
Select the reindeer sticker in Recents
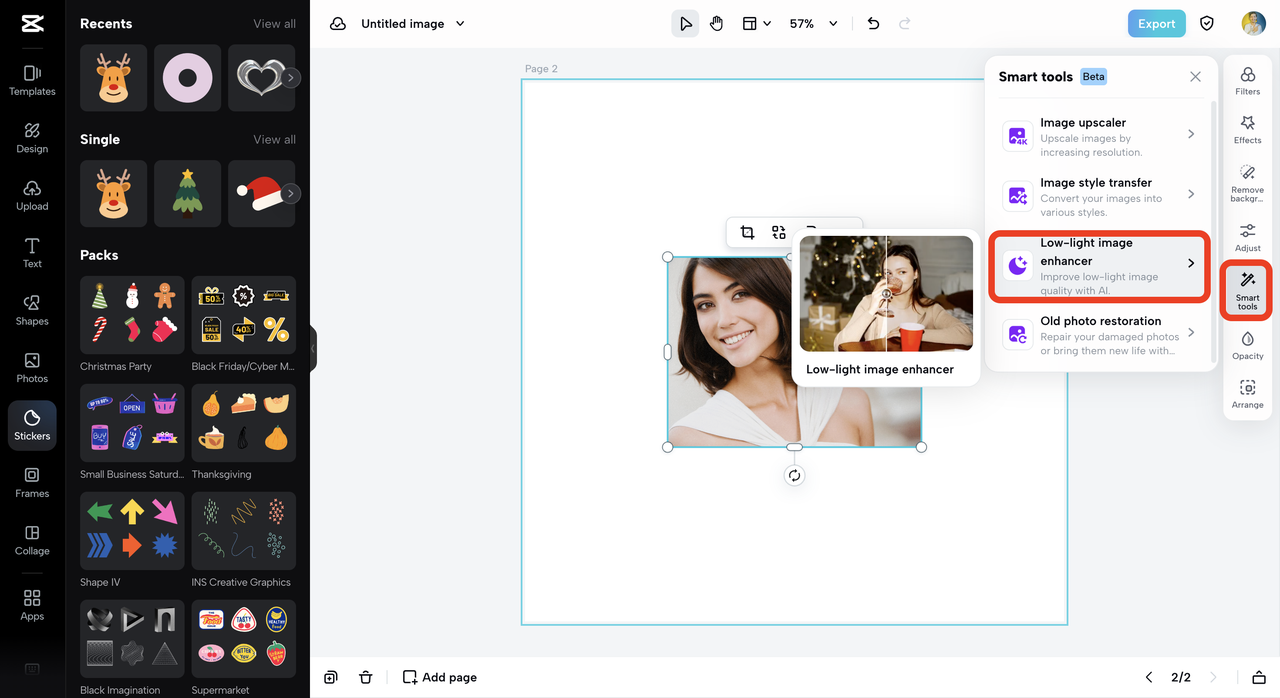[113, 78]
